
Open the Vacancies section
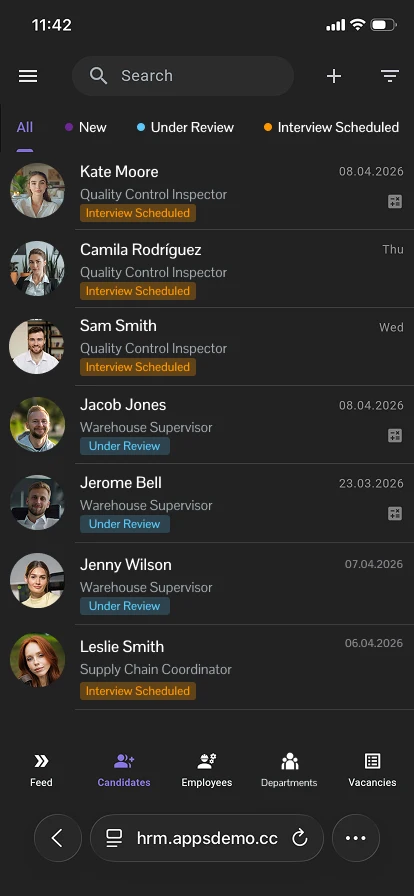click(x=372, y=770)
